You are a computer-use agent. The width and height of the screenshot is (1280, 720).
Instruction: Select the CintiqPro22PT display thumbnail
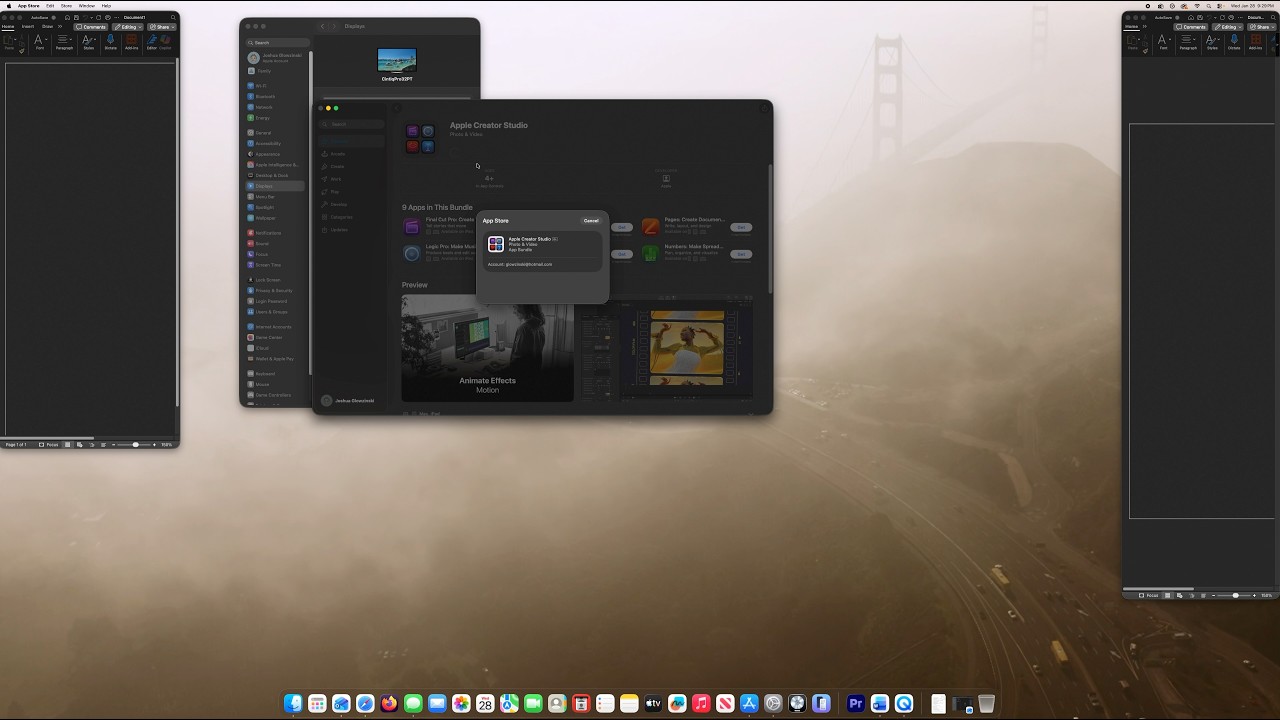click(x=397, y=61)
